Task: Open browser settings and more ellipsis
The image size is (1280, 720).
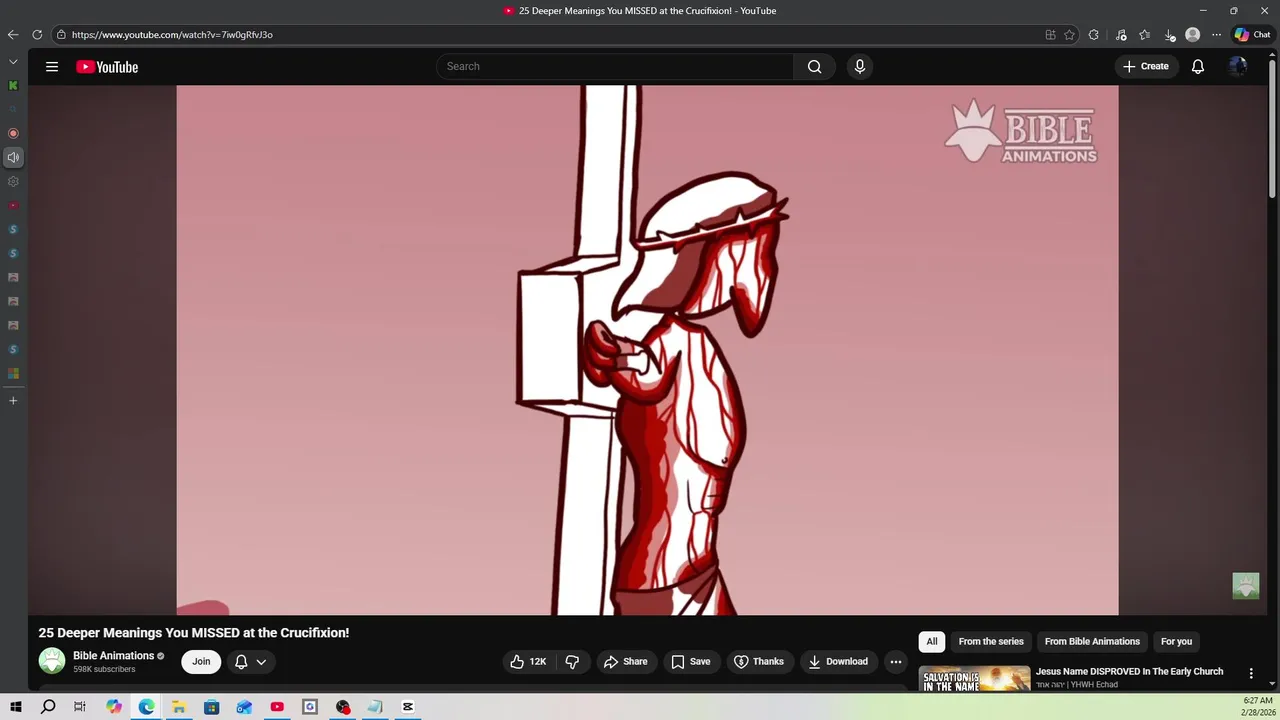Action: tap(1216, 35)
